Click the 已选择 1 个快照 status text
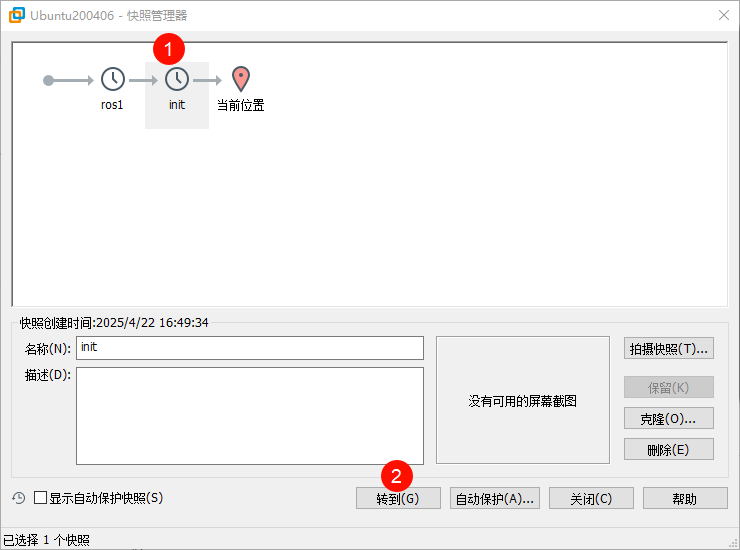The height and width of the screenshot is (550, 740). [x=46, y=540]
